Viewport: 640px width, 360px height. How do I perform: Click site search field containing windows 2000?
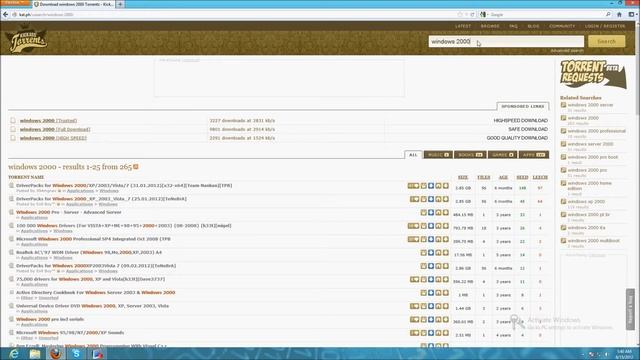point(506,41)
